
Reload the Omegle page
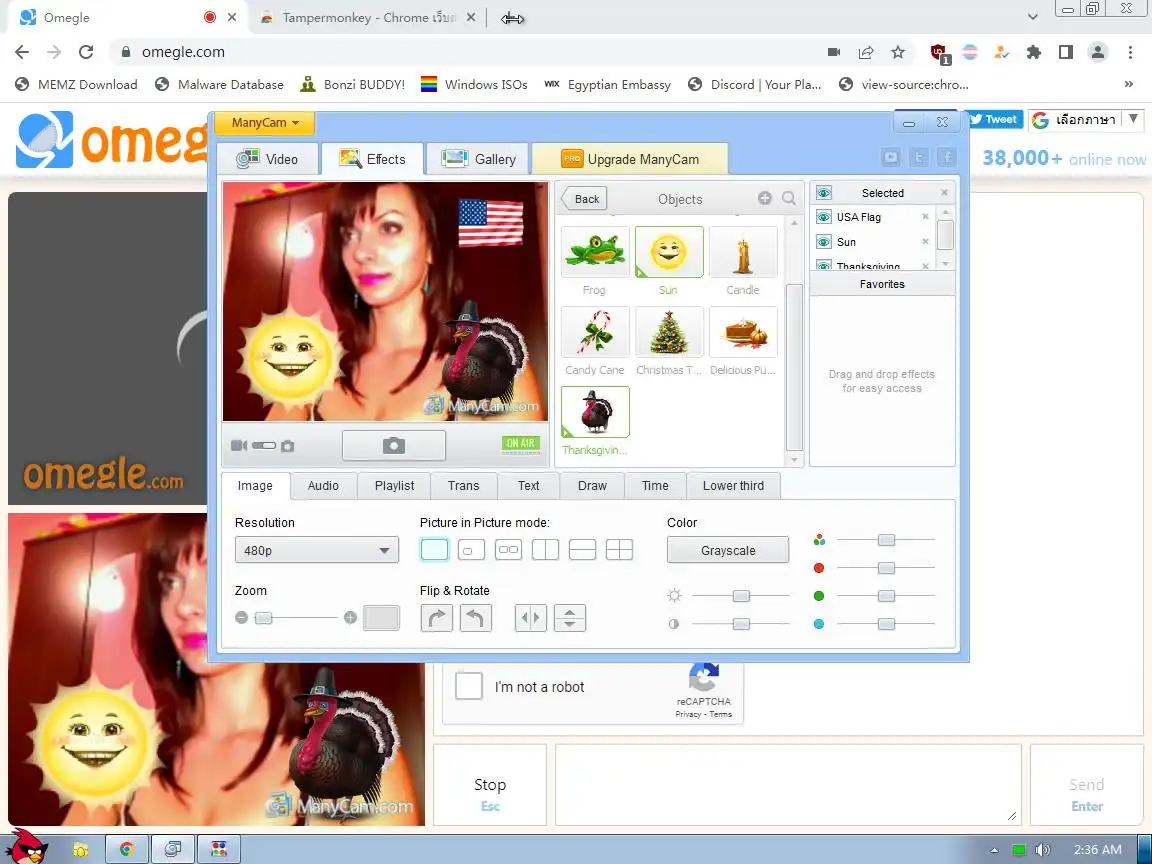(86, 51)
